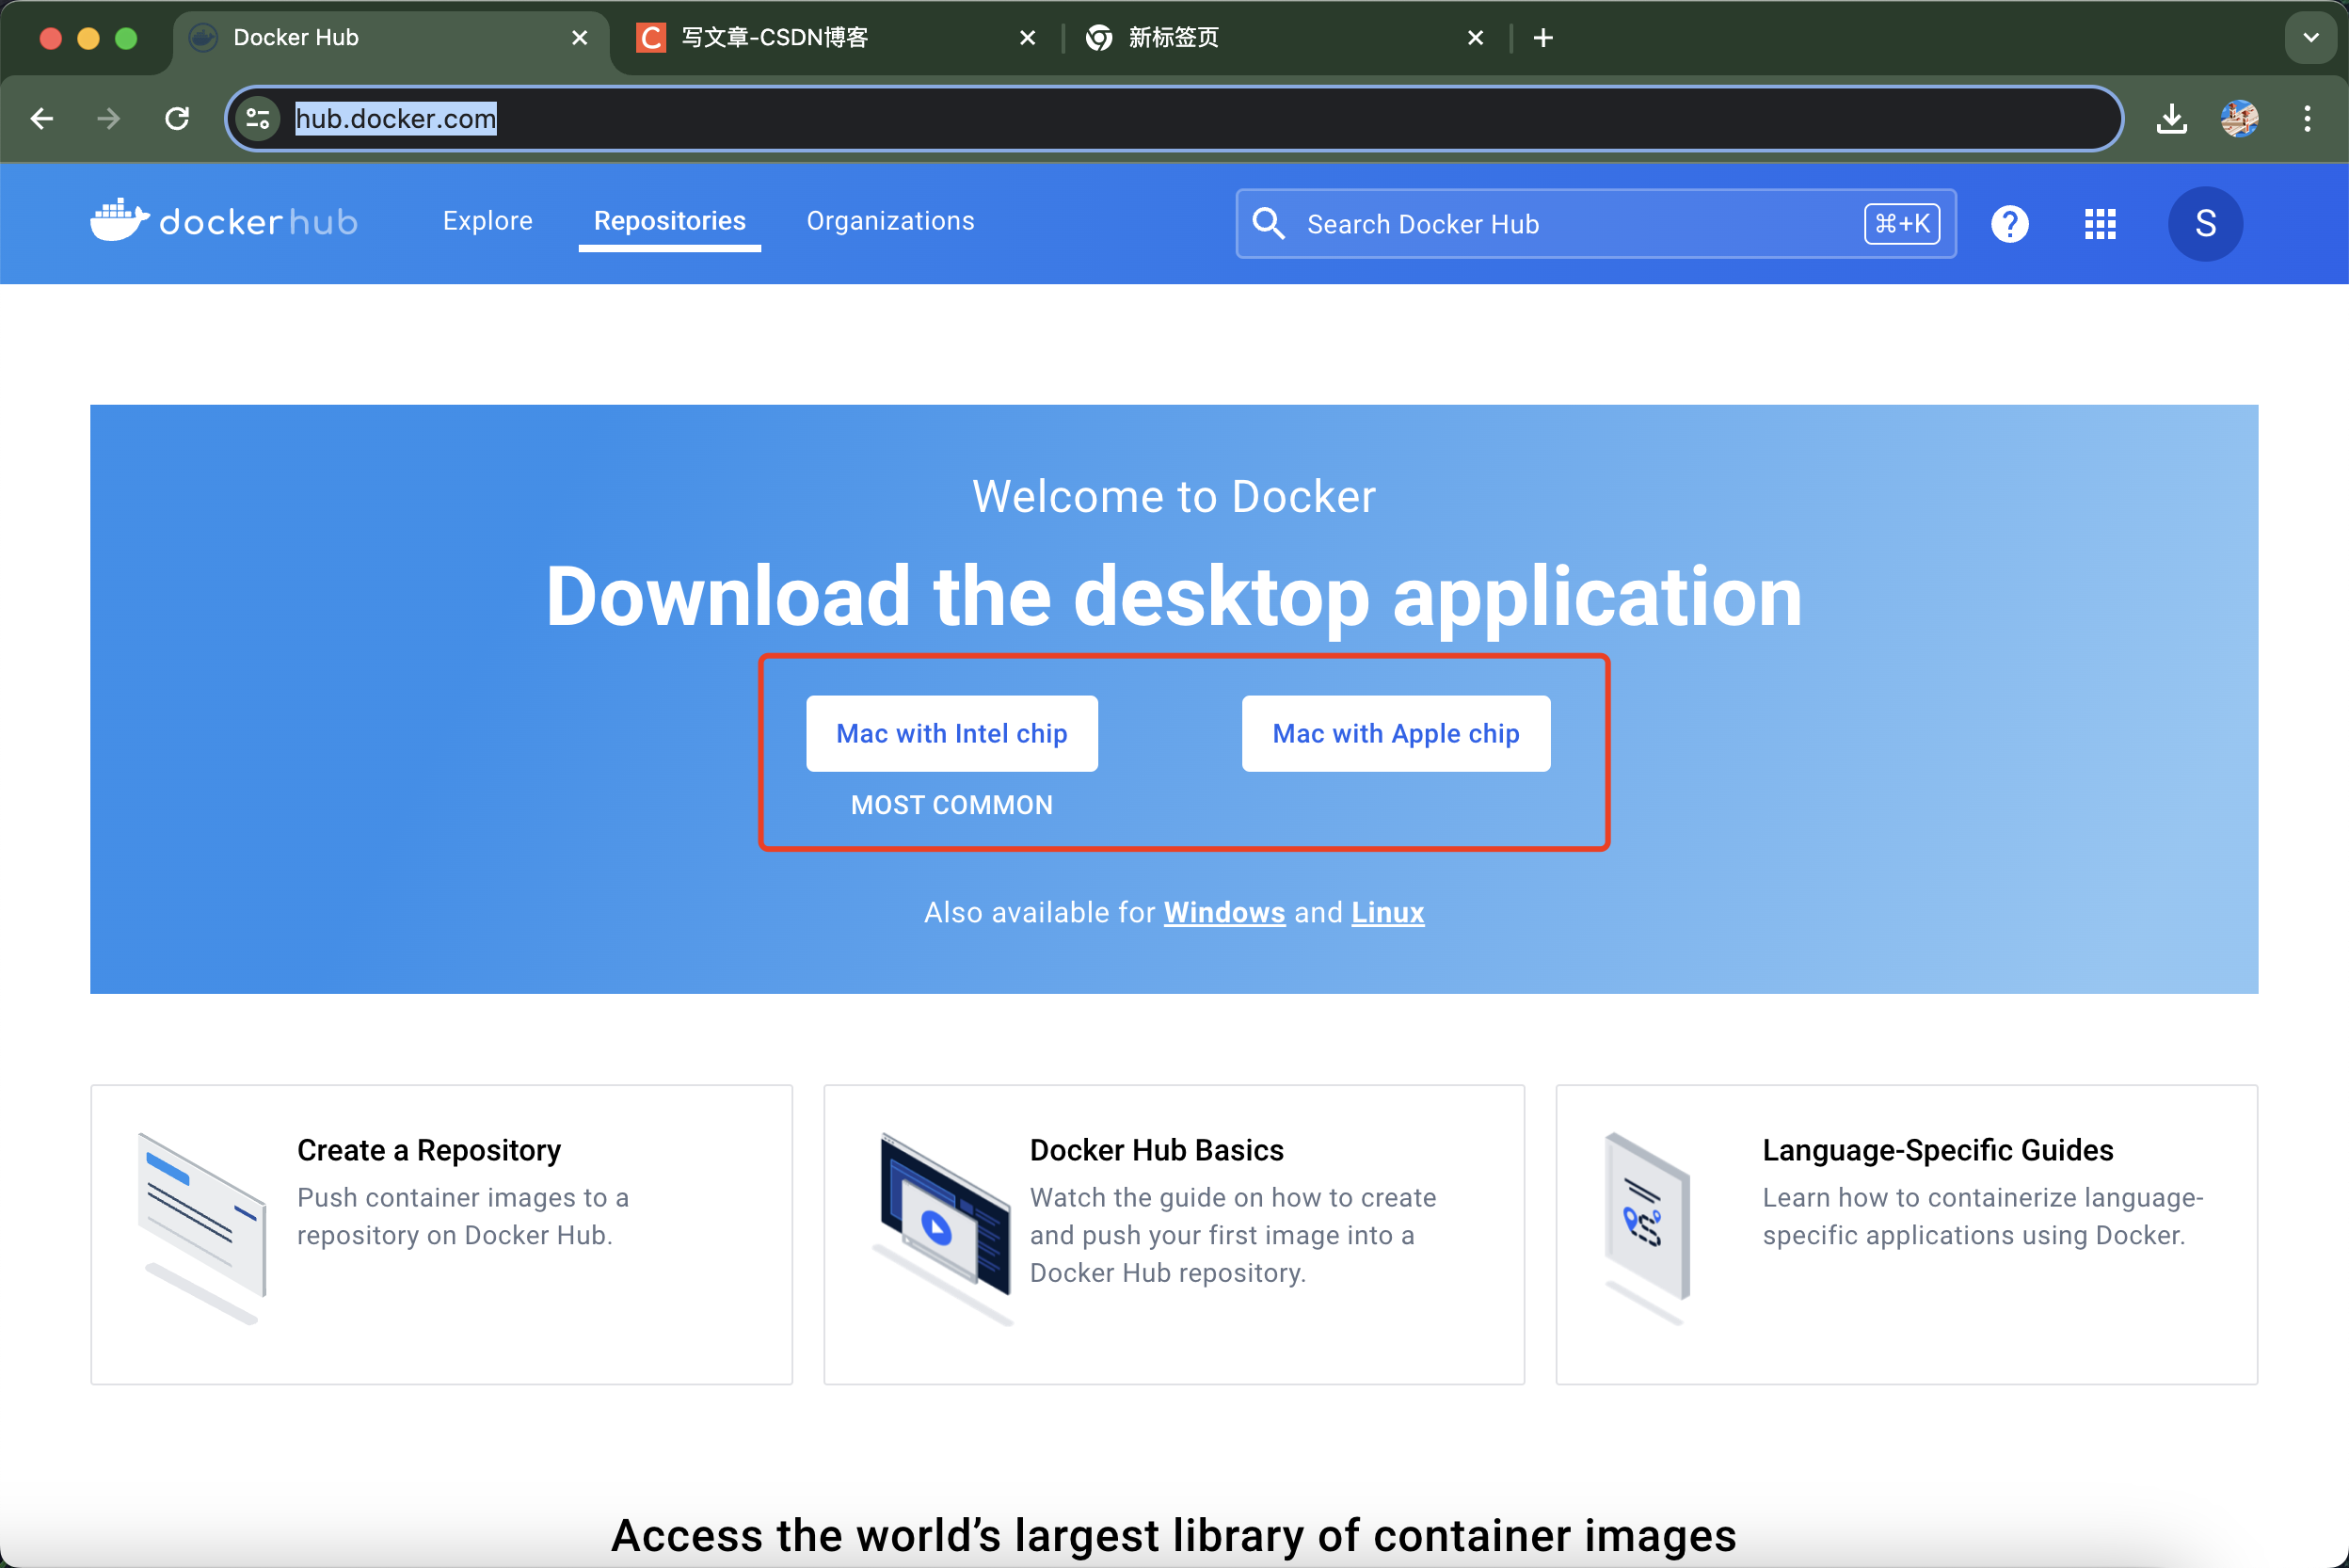The width and height of the screenshot is (2349, 1568).
Task: Click the Docker Hub Basics video illustration
Action: 942,1228
